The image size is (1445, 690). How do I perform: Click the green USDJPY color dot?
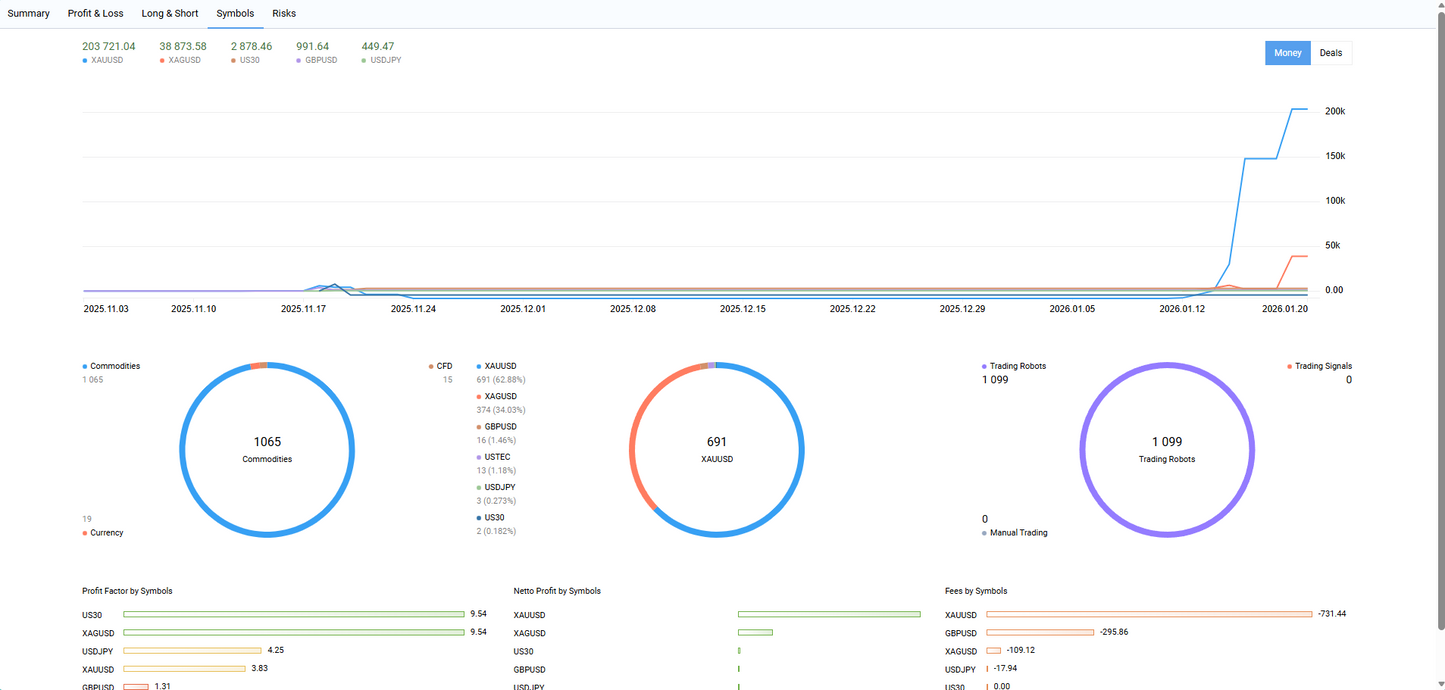362,60
